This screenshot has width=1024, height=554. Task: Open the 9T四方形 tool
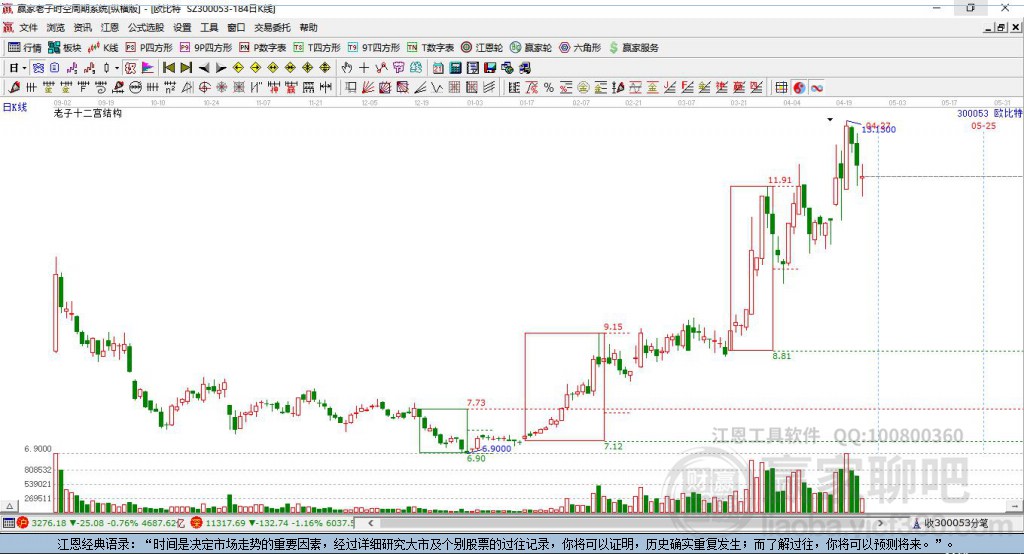(374, 48)
